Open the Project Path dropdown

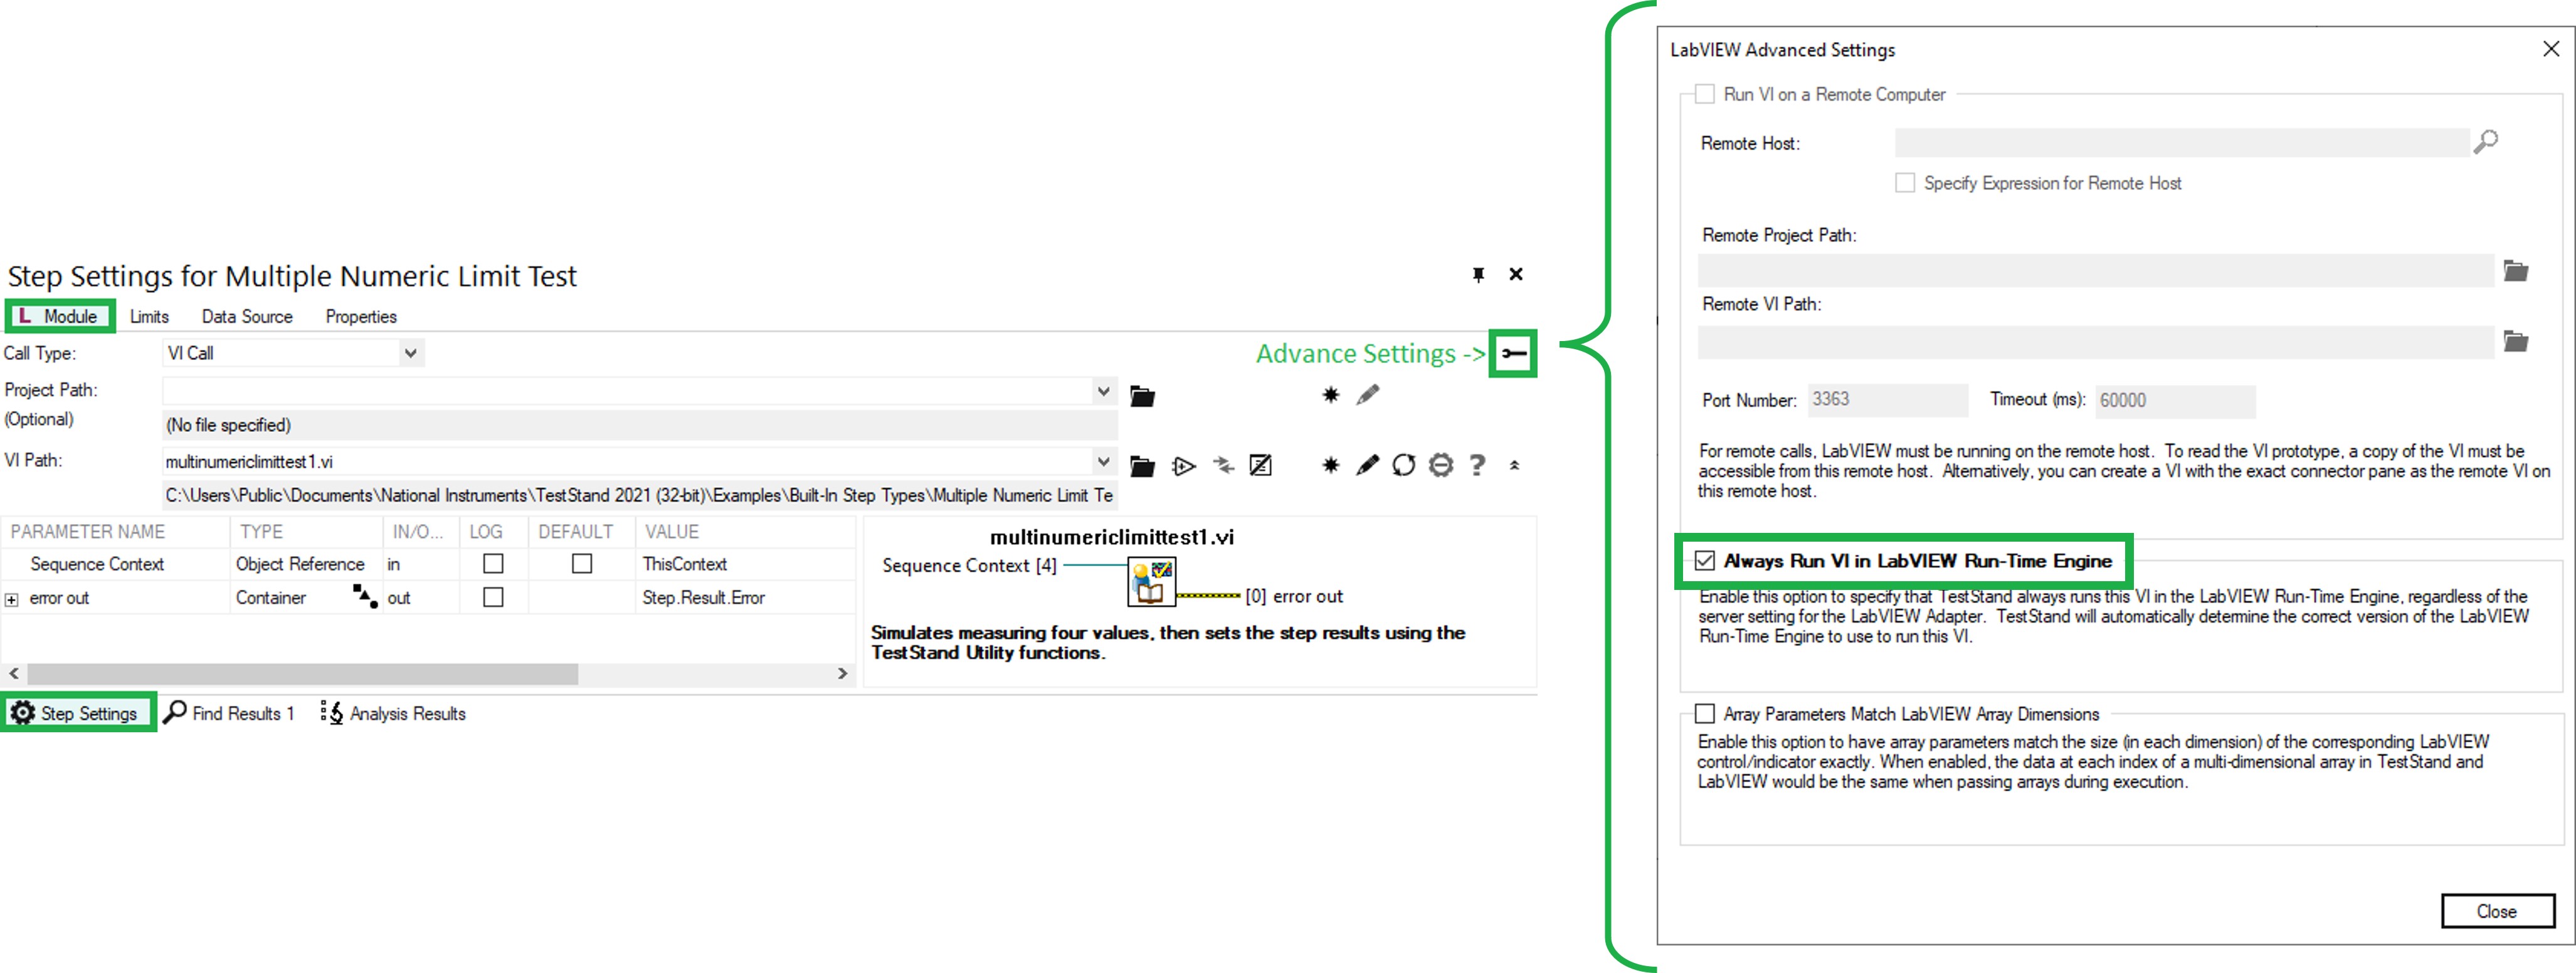(x=1103, y=391)
